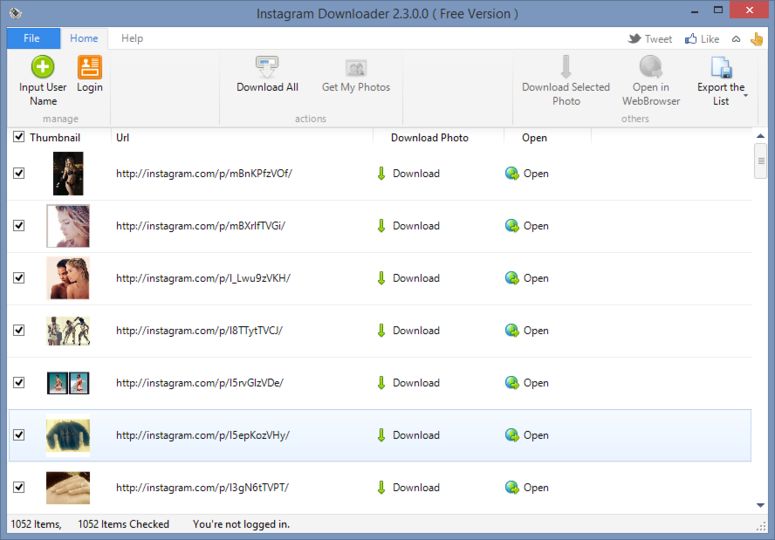Screen dimensions: 775x540
Task: Uncheck the I3gN6tTVPT row checkbox
Action: point(19,488)
